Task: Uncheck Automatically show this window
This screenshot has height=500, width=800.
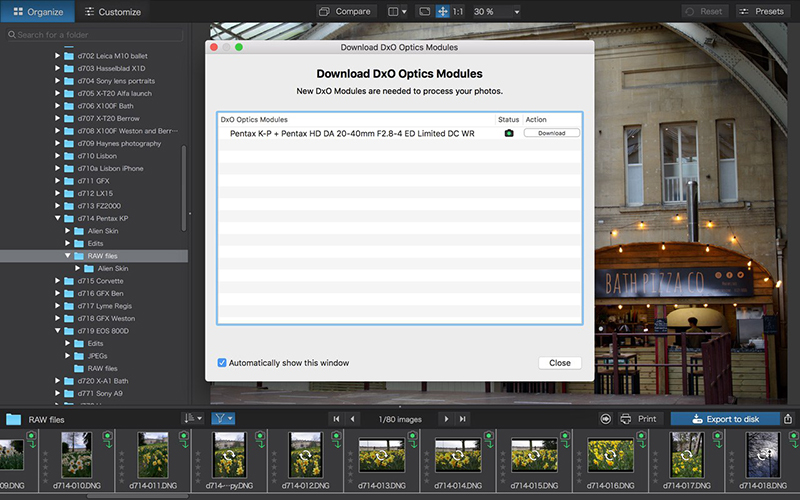Action: [222, 363]
